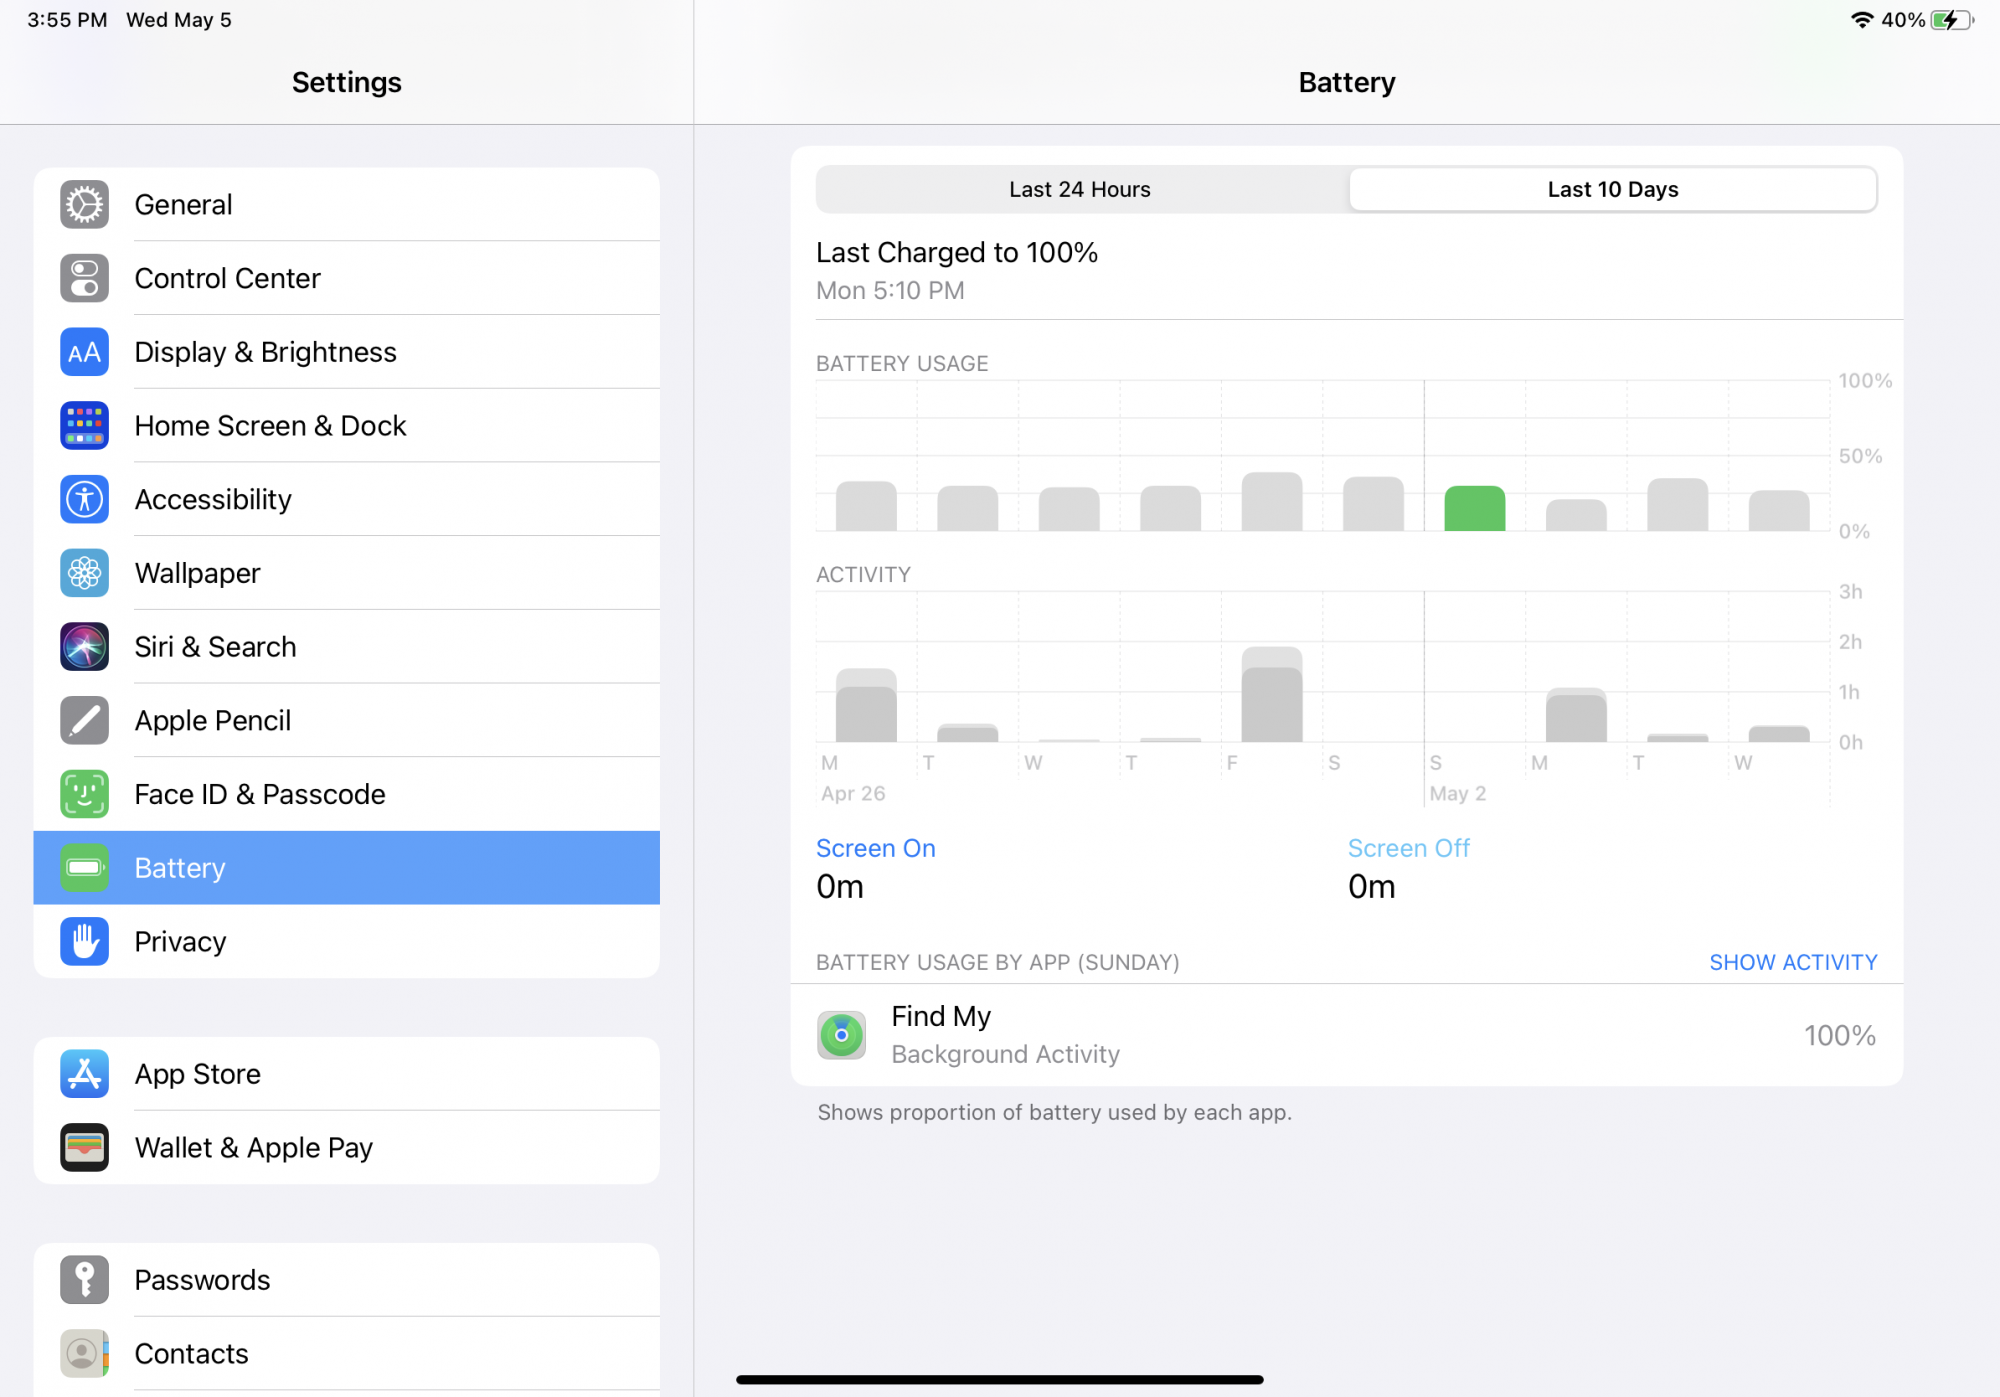The image size is (2000, 1397).
Task: Open General settings gear icon
Action: pos(84,205)
